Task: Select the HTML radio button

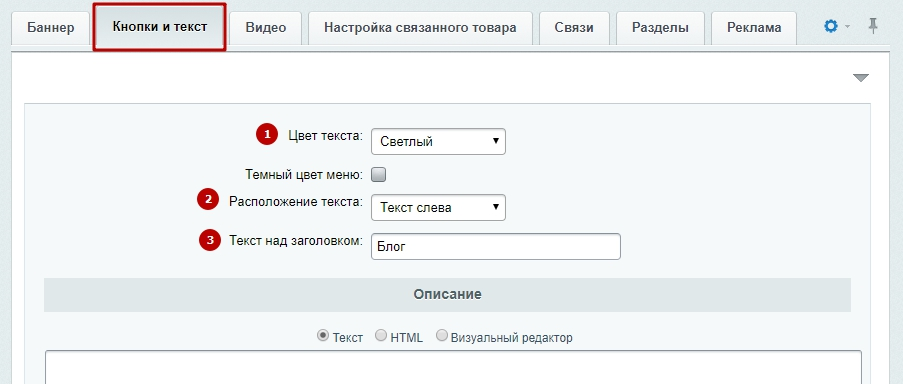Action: 381,336
